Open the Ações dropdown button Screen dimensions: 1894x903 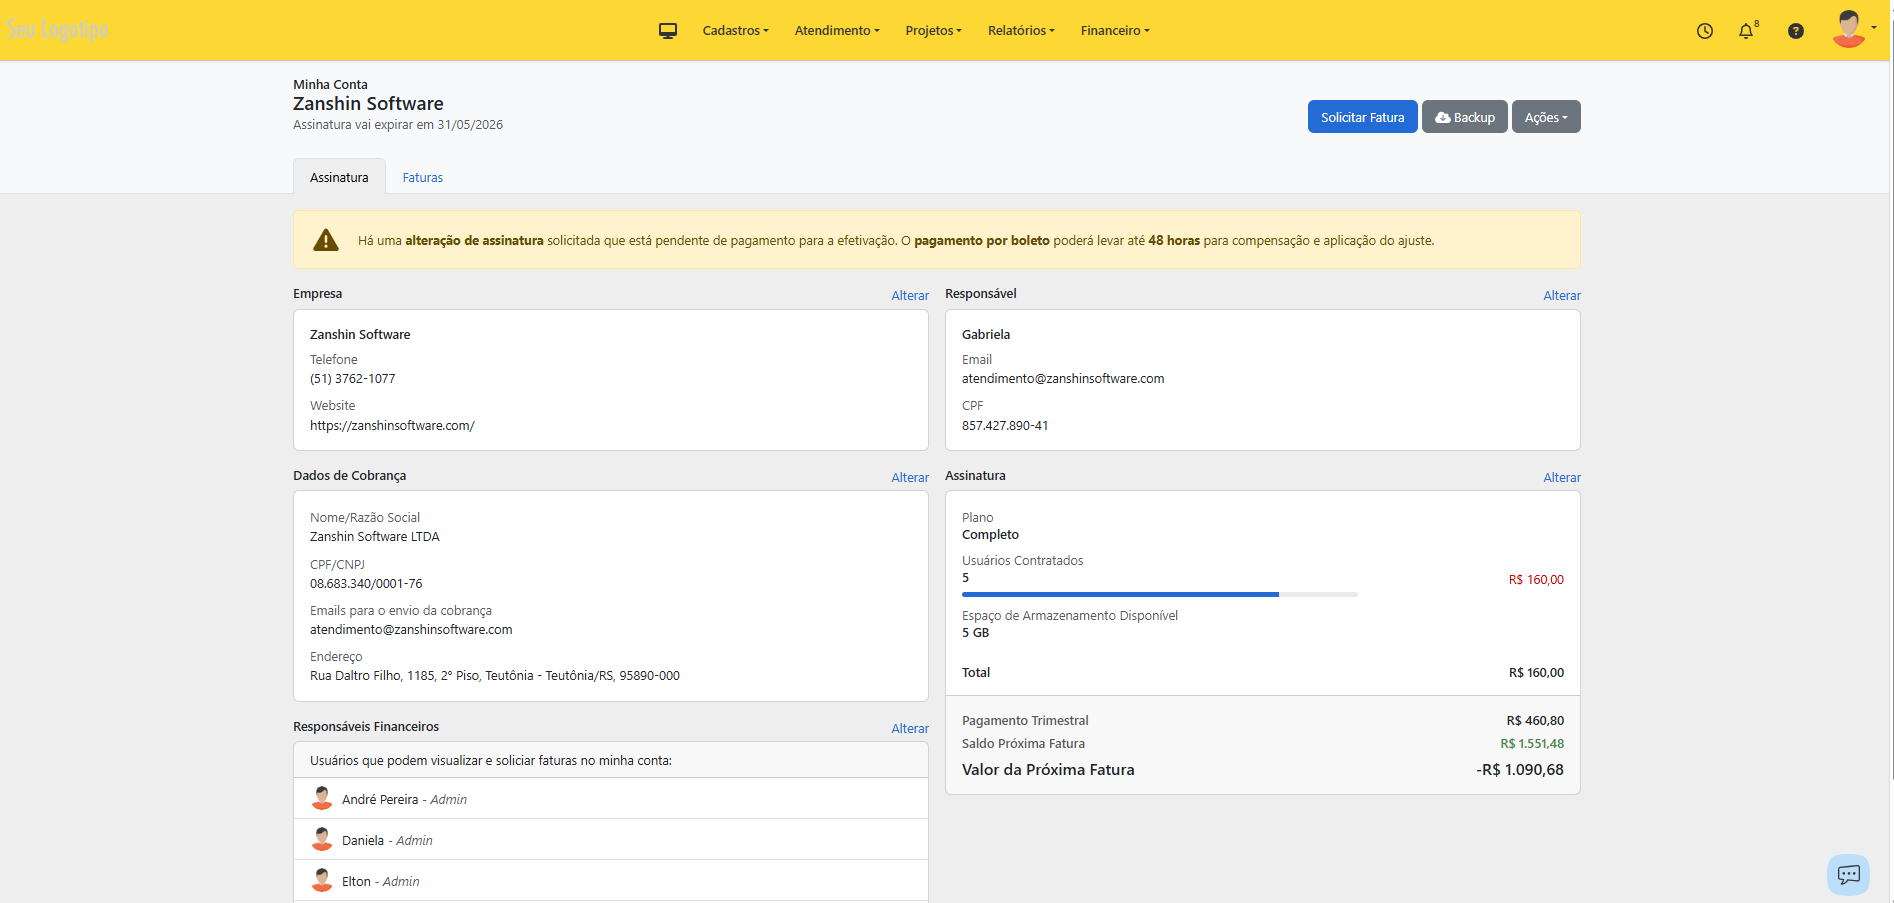[x=1545, y=117]
